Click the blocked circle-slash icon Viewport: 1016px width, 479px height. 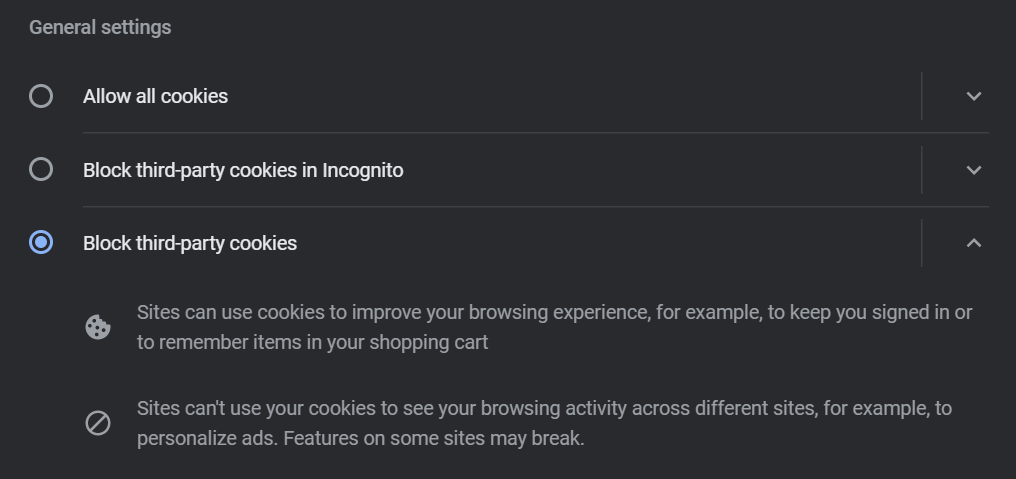click(x=98, y=423)
